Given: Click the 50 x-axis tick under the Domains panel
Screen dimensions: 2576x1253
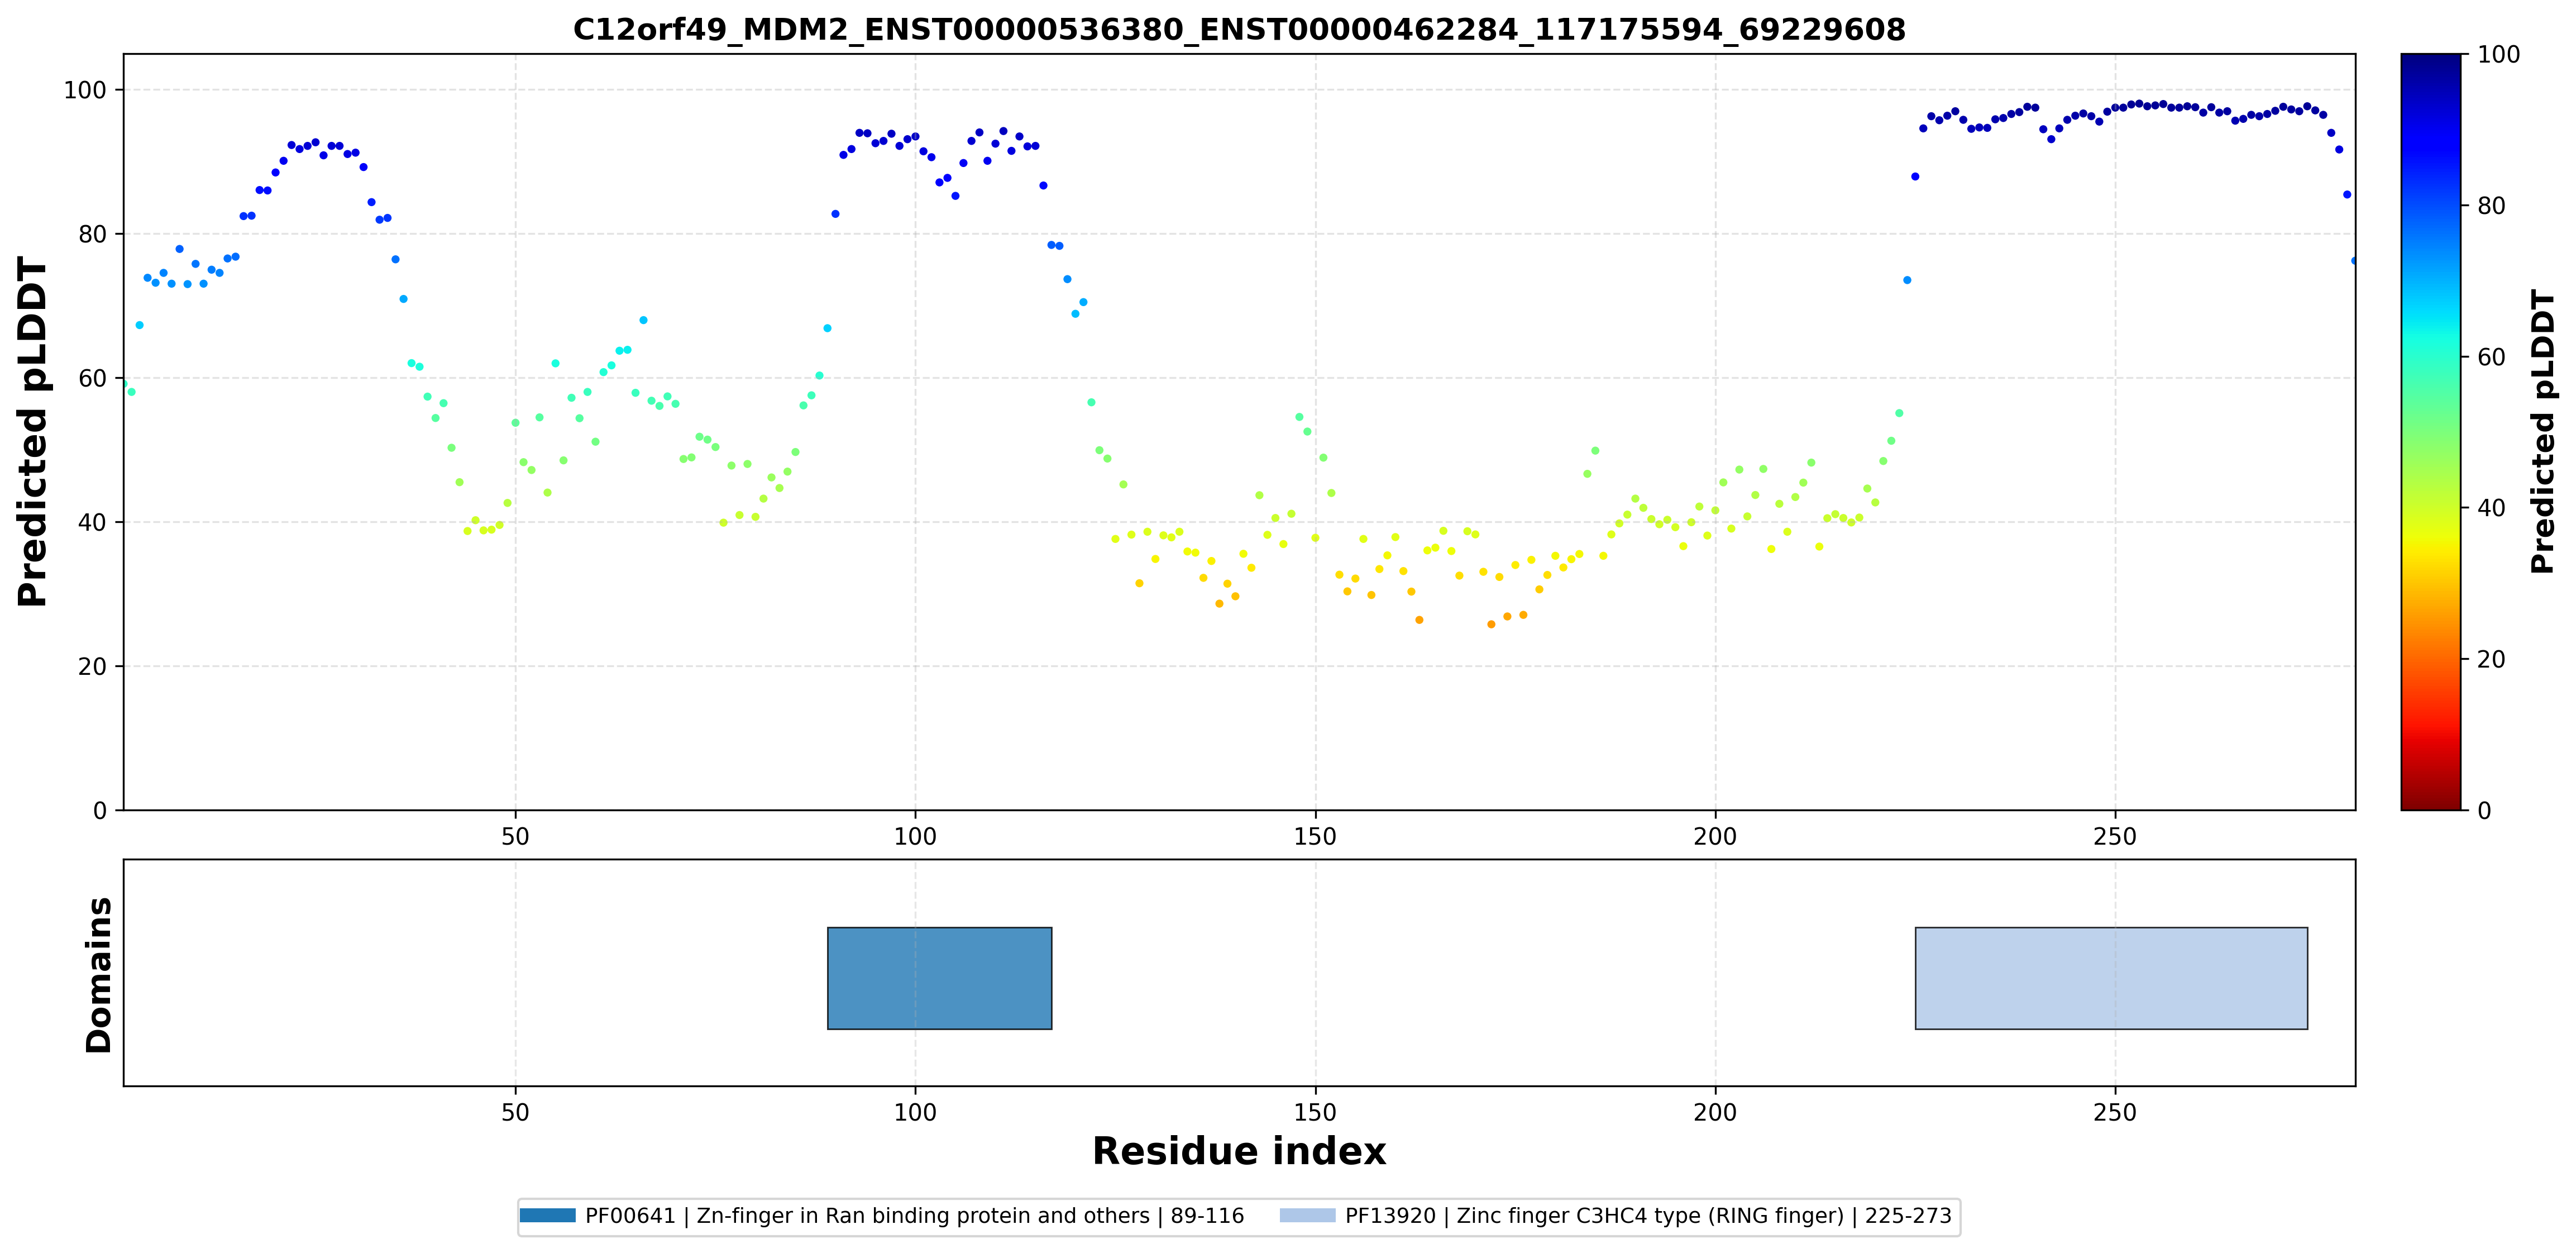Looking at the screenshot, I should click(x=515, y=1113).
